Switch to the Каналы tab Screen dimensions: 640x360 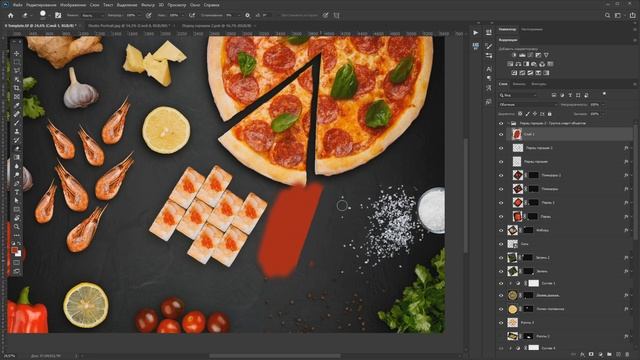pos(519,84)
